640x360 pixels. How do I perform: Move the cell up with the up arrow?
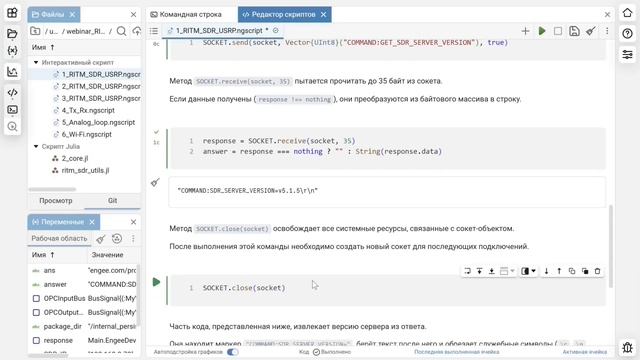(x=559, y=271)
